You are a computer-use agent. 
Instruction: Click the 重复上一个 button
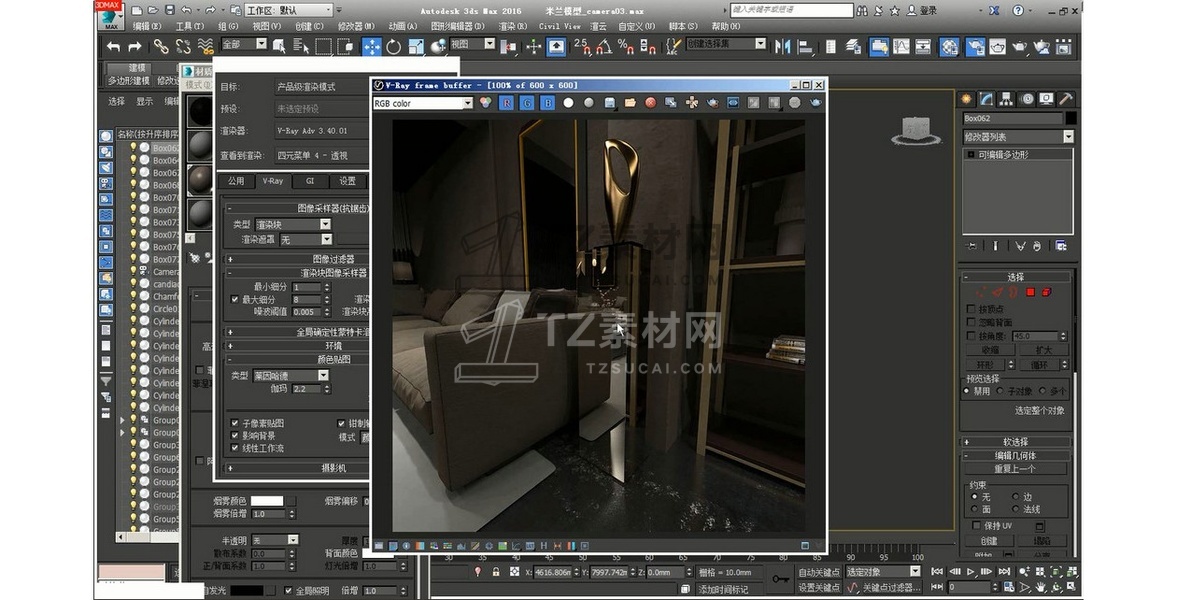pos(1015,469)
